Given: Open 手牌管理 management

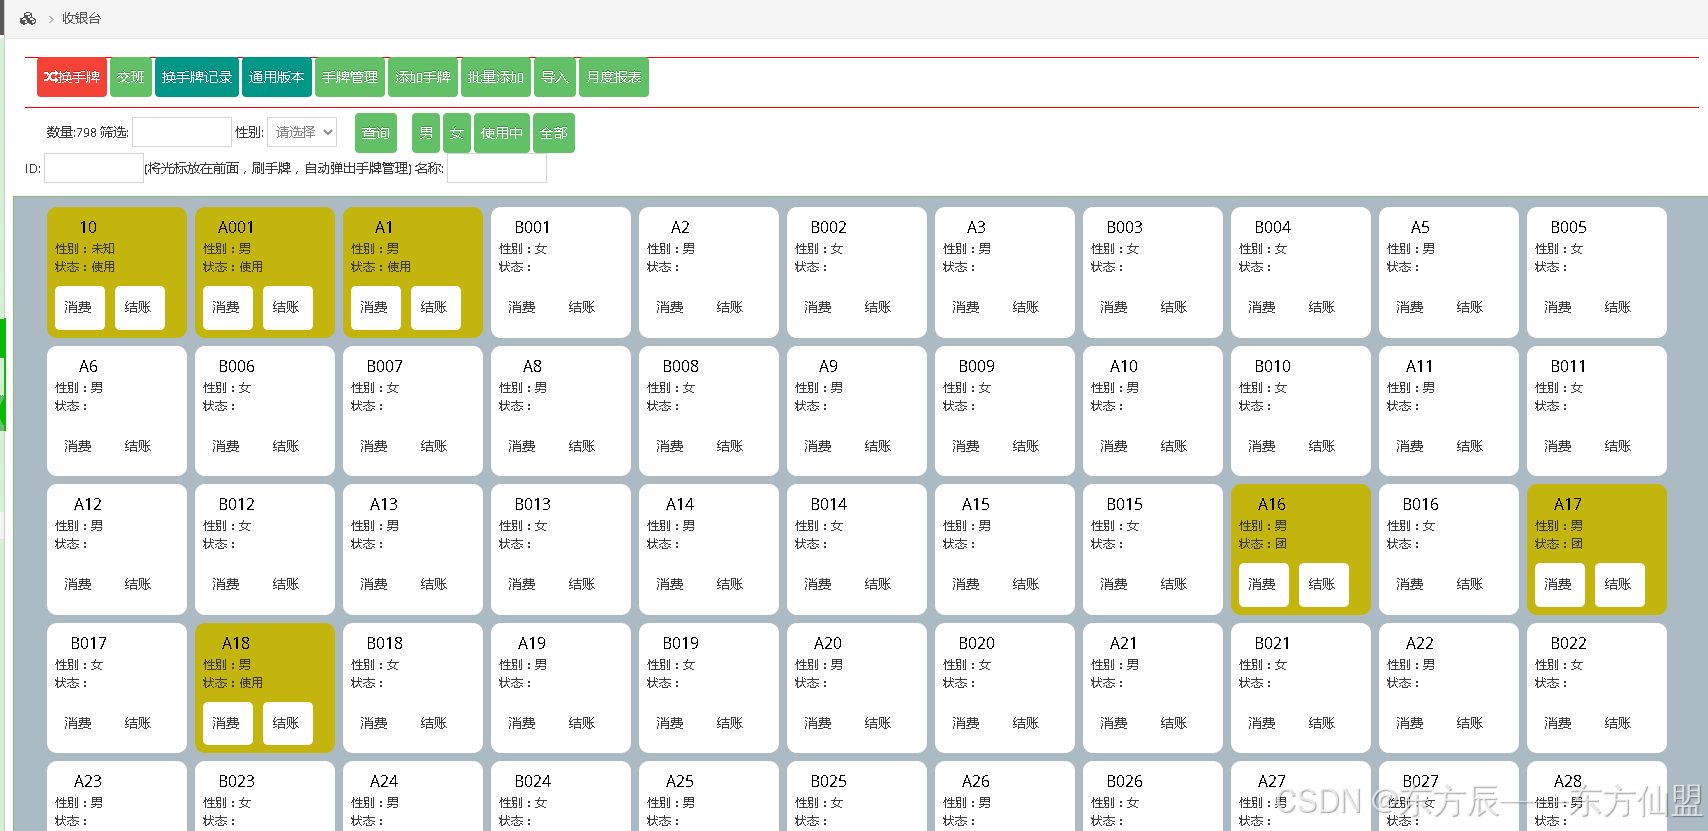Looking at the screenshot, I should (350, 77).
